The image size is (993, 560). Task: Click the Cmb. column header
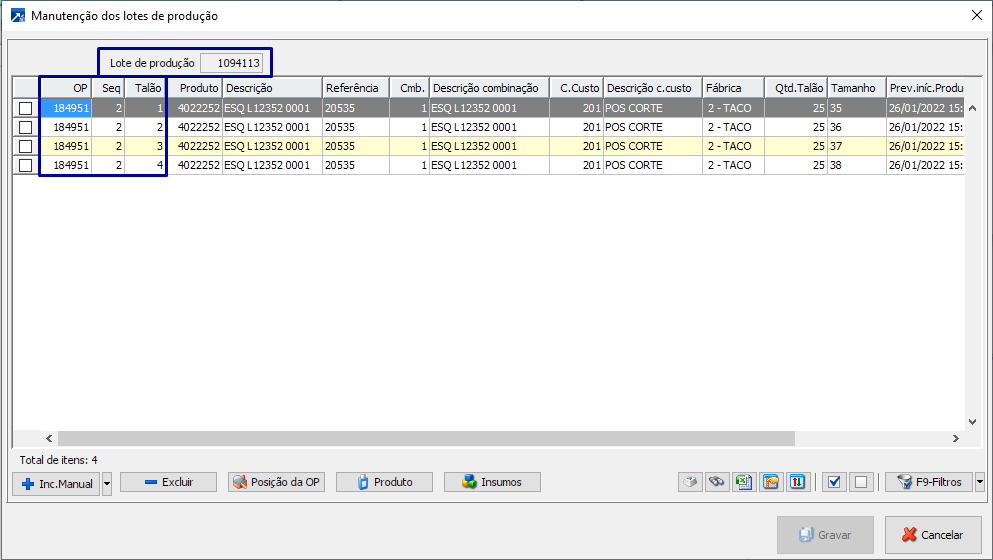pos(410,88)
